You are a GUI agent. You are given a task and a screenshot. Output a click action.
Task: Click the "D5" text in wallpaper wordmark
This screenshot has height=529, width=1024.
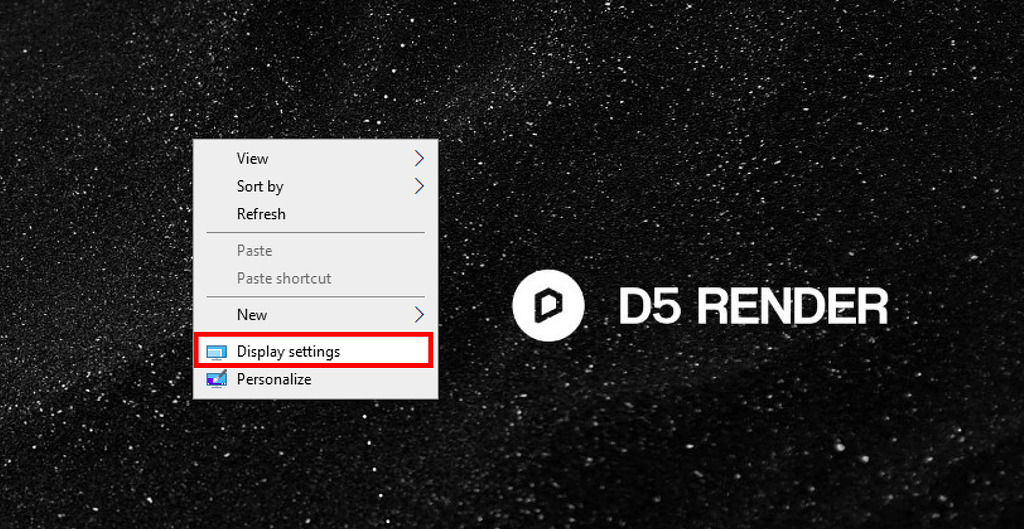click(x=650, y=306)
